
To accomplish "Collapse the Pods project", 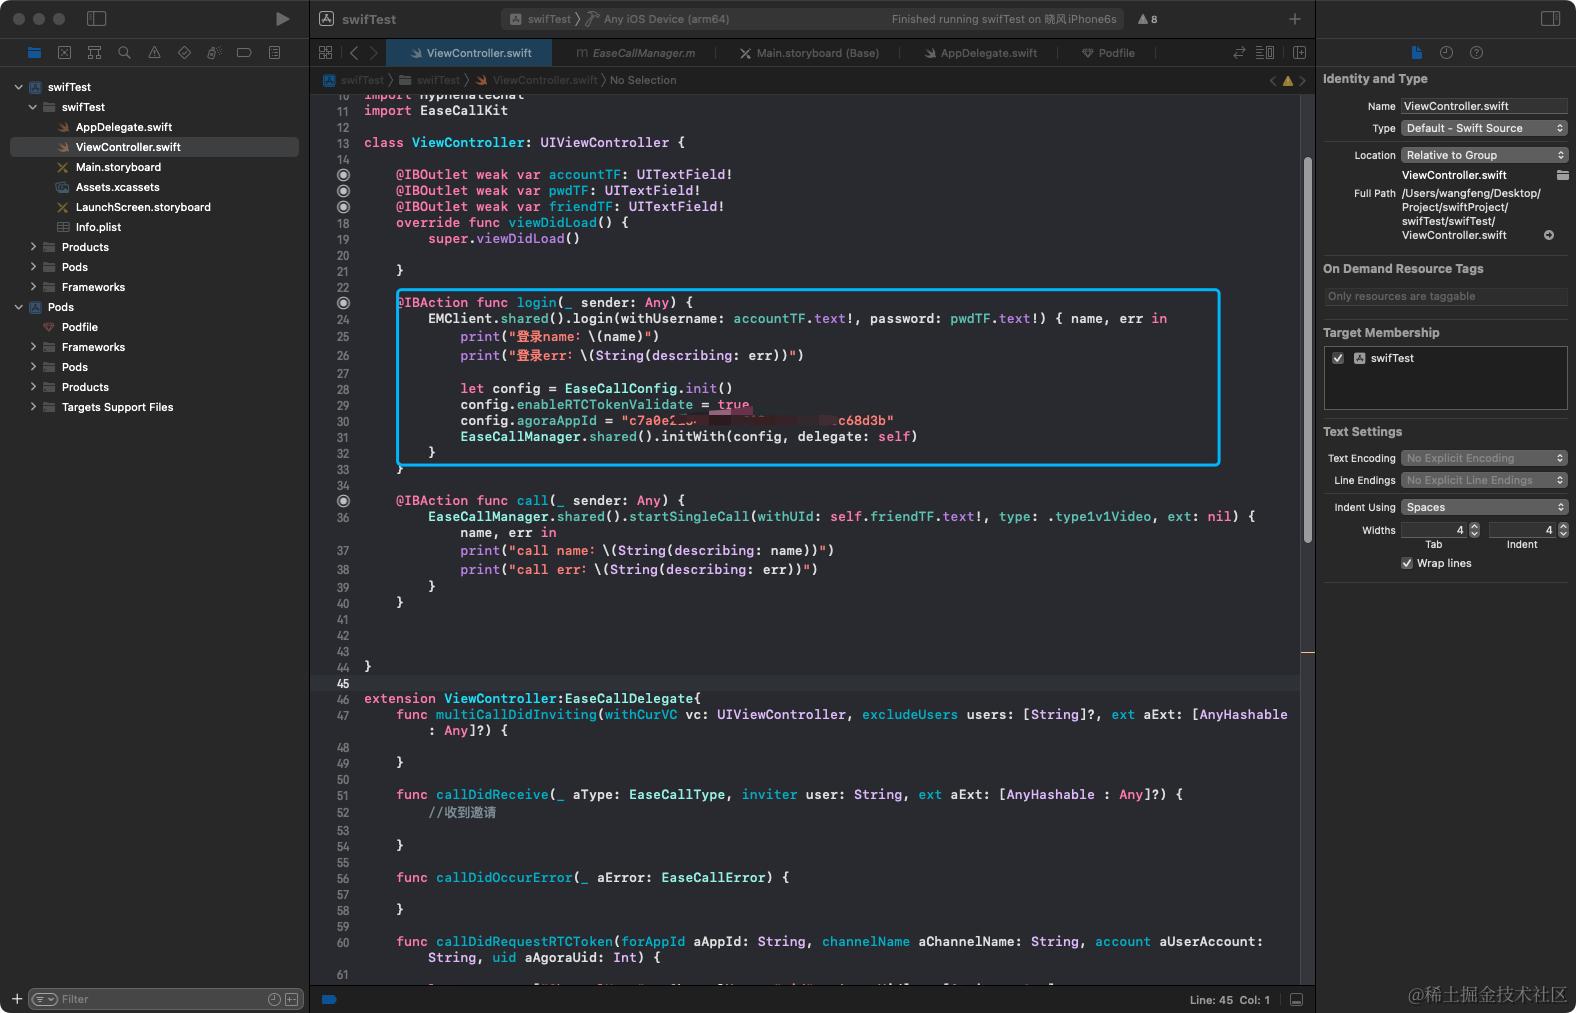I will click(x=19, y=307).
